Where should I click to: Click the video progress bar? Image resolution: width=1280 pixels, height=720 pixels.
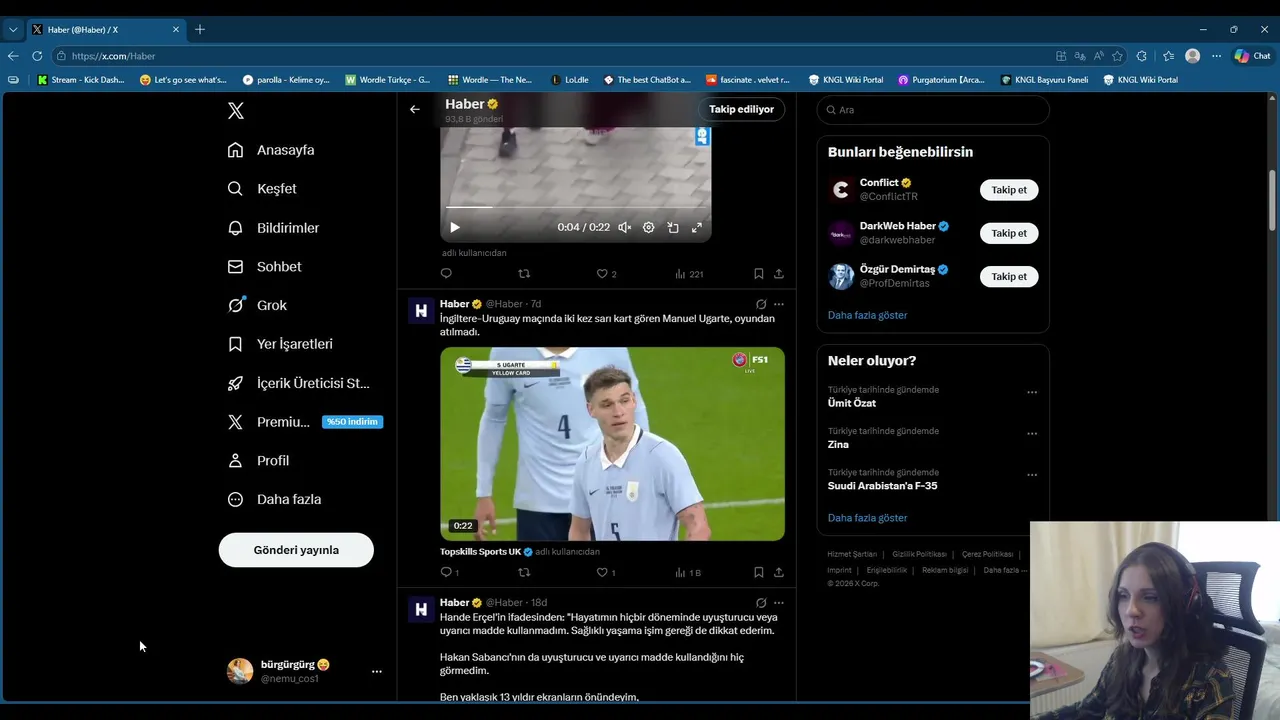(x=576, y=207)
